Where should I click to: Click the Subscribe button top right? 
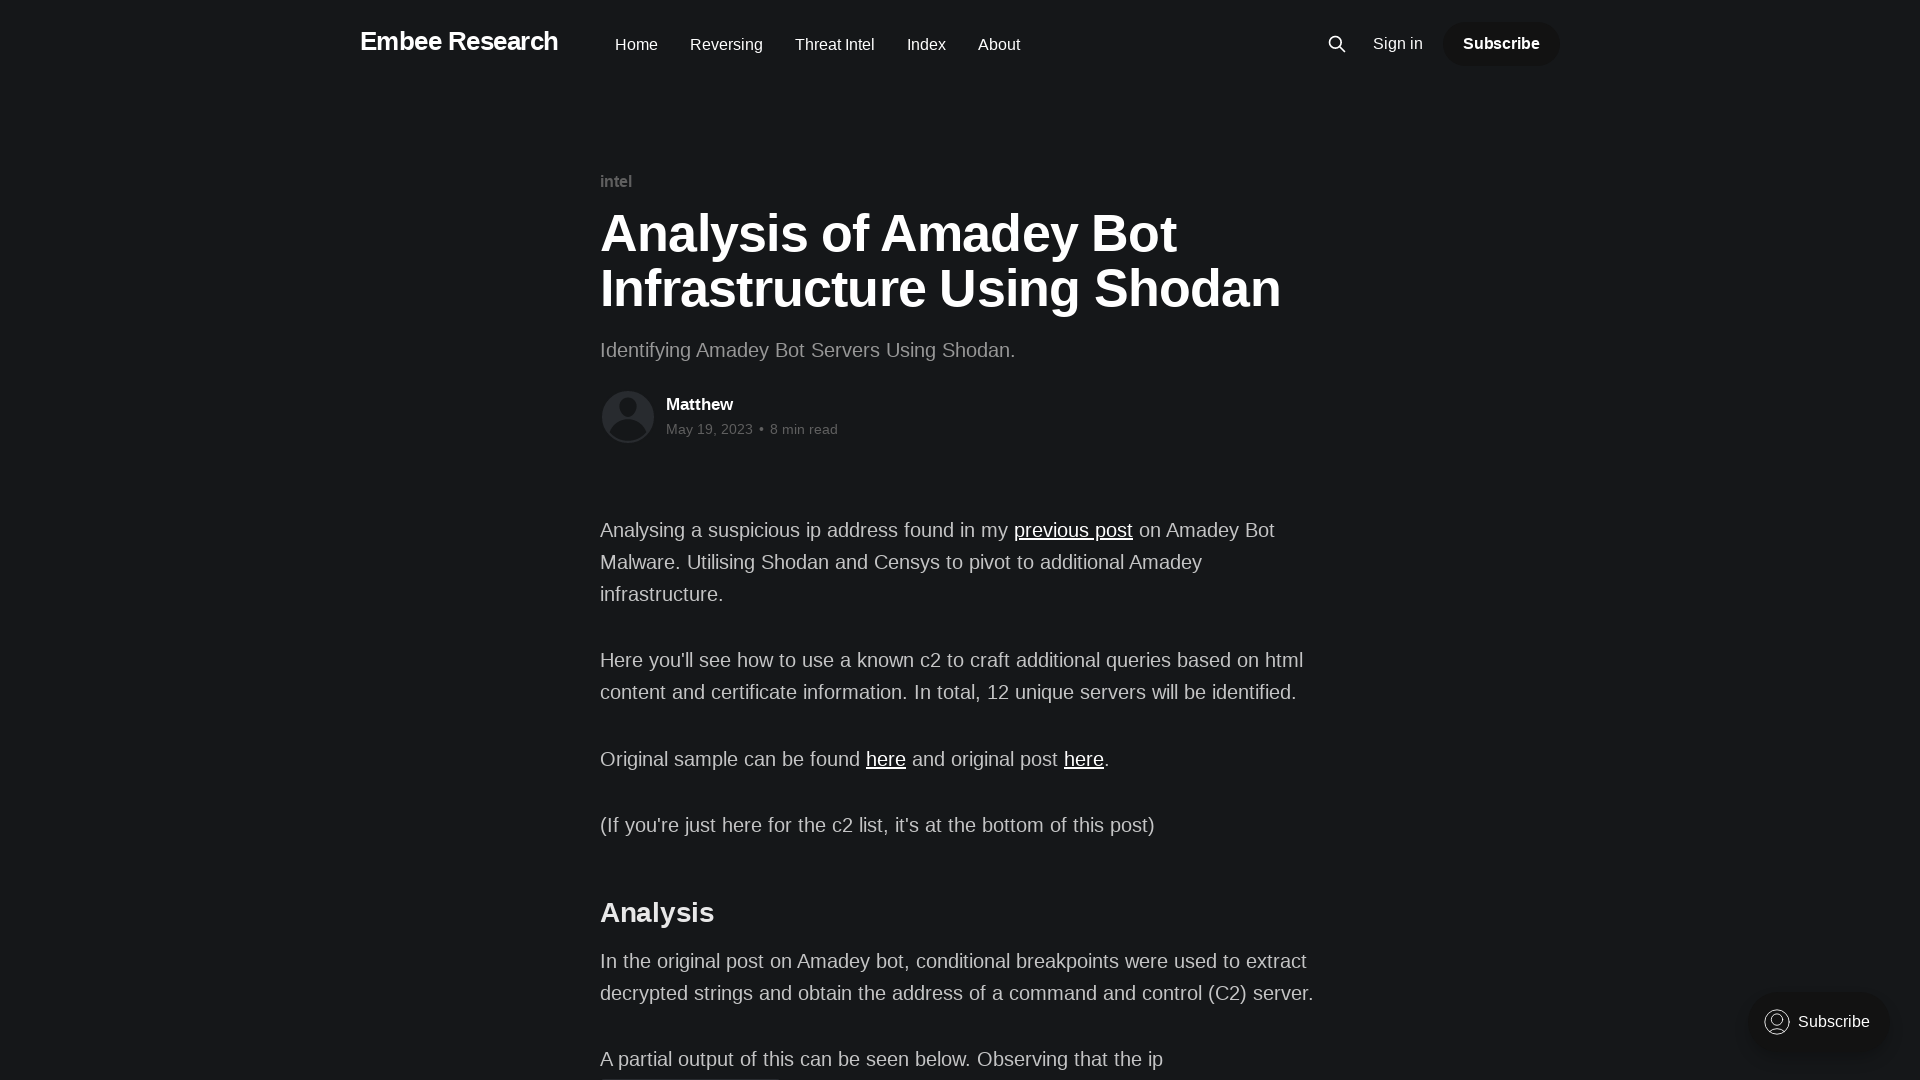[x=1501, y=44]
